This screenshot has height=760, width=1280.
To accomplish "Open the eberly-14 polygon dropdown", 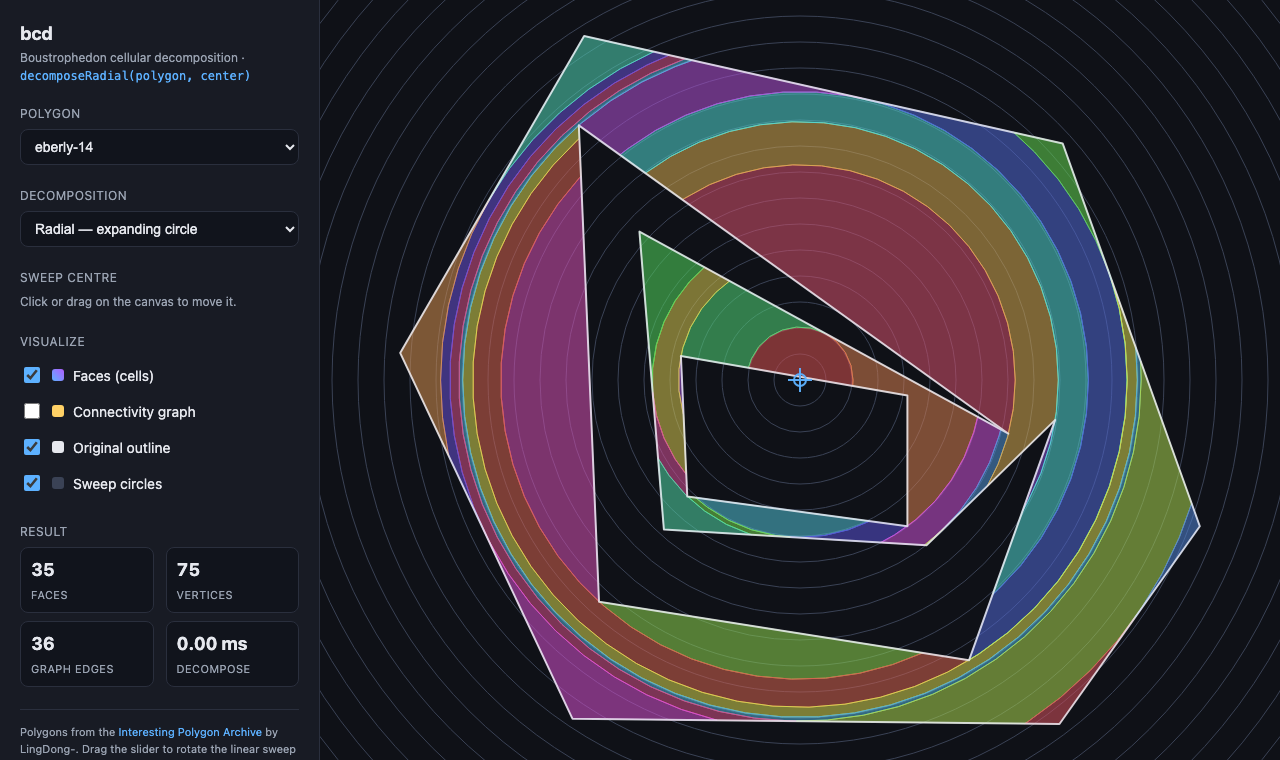I will pyautogui.click(x=159, y=147).
